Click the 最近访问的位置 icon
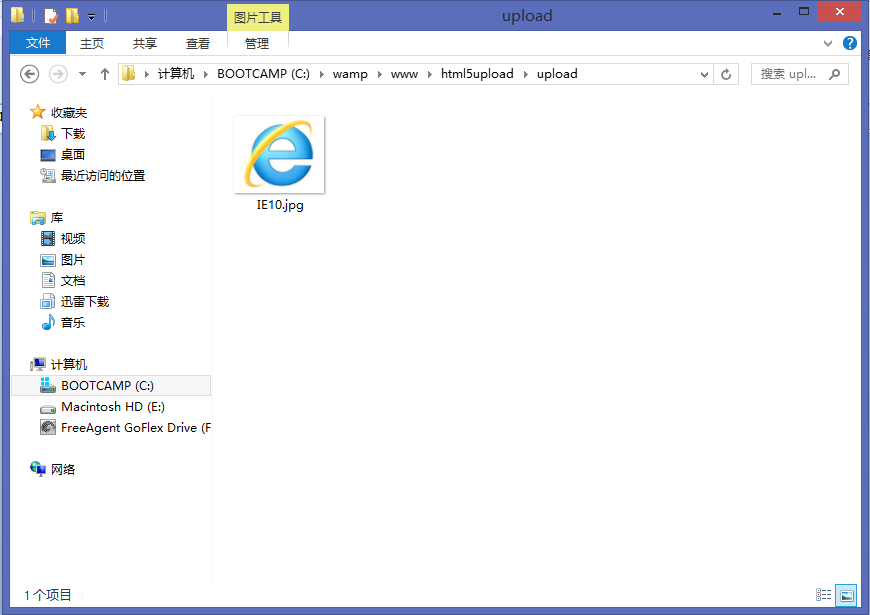The height and width of the screenshot is (615, 870). tap(48, 175)
